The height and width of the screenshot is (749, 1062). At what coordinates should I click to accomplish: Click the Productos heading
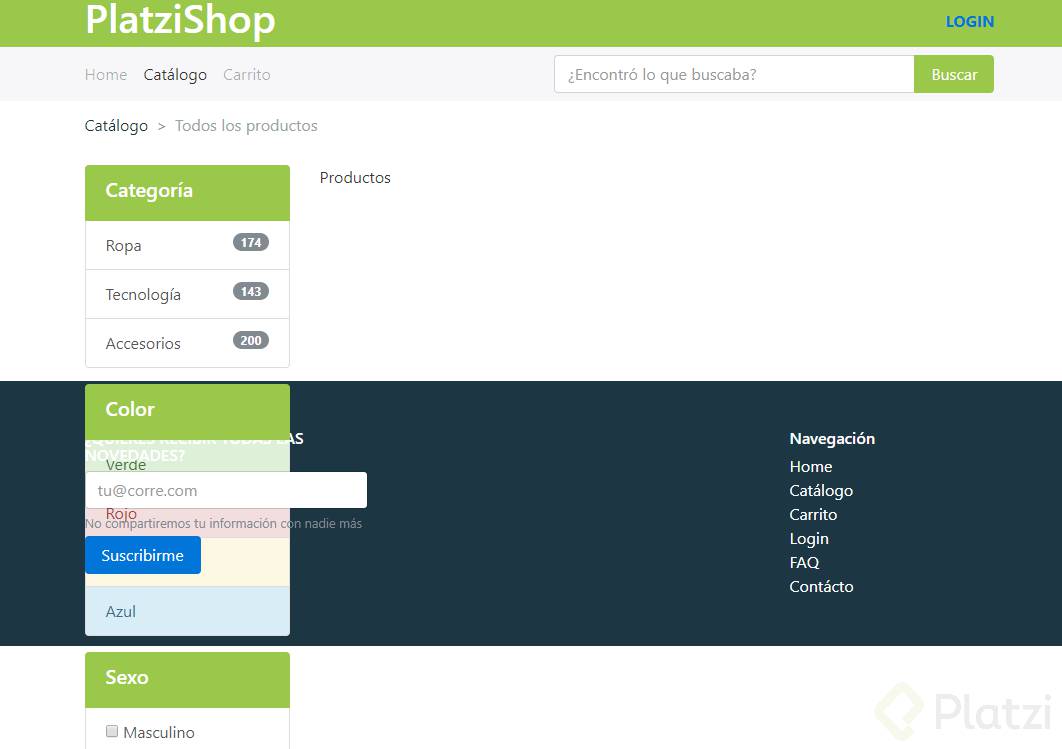(x=355, y=177)
